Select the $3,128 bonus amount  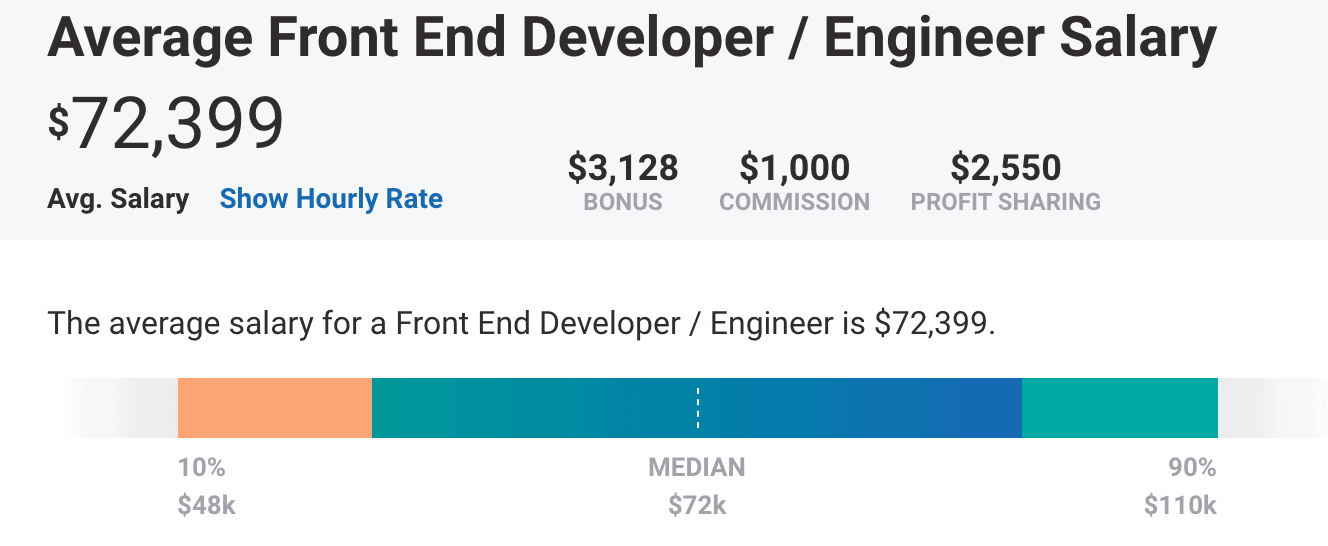pyautogui.click(x=623, y=167)
